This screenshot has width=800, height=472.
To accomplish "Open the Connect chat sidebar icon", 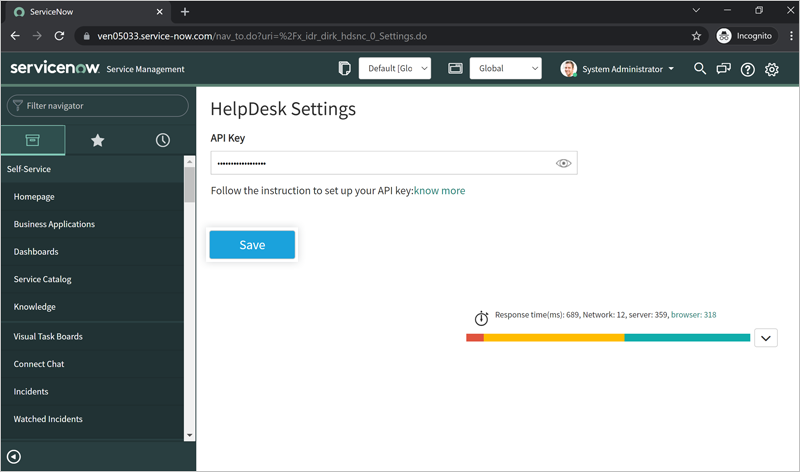I will click(724, 69).
